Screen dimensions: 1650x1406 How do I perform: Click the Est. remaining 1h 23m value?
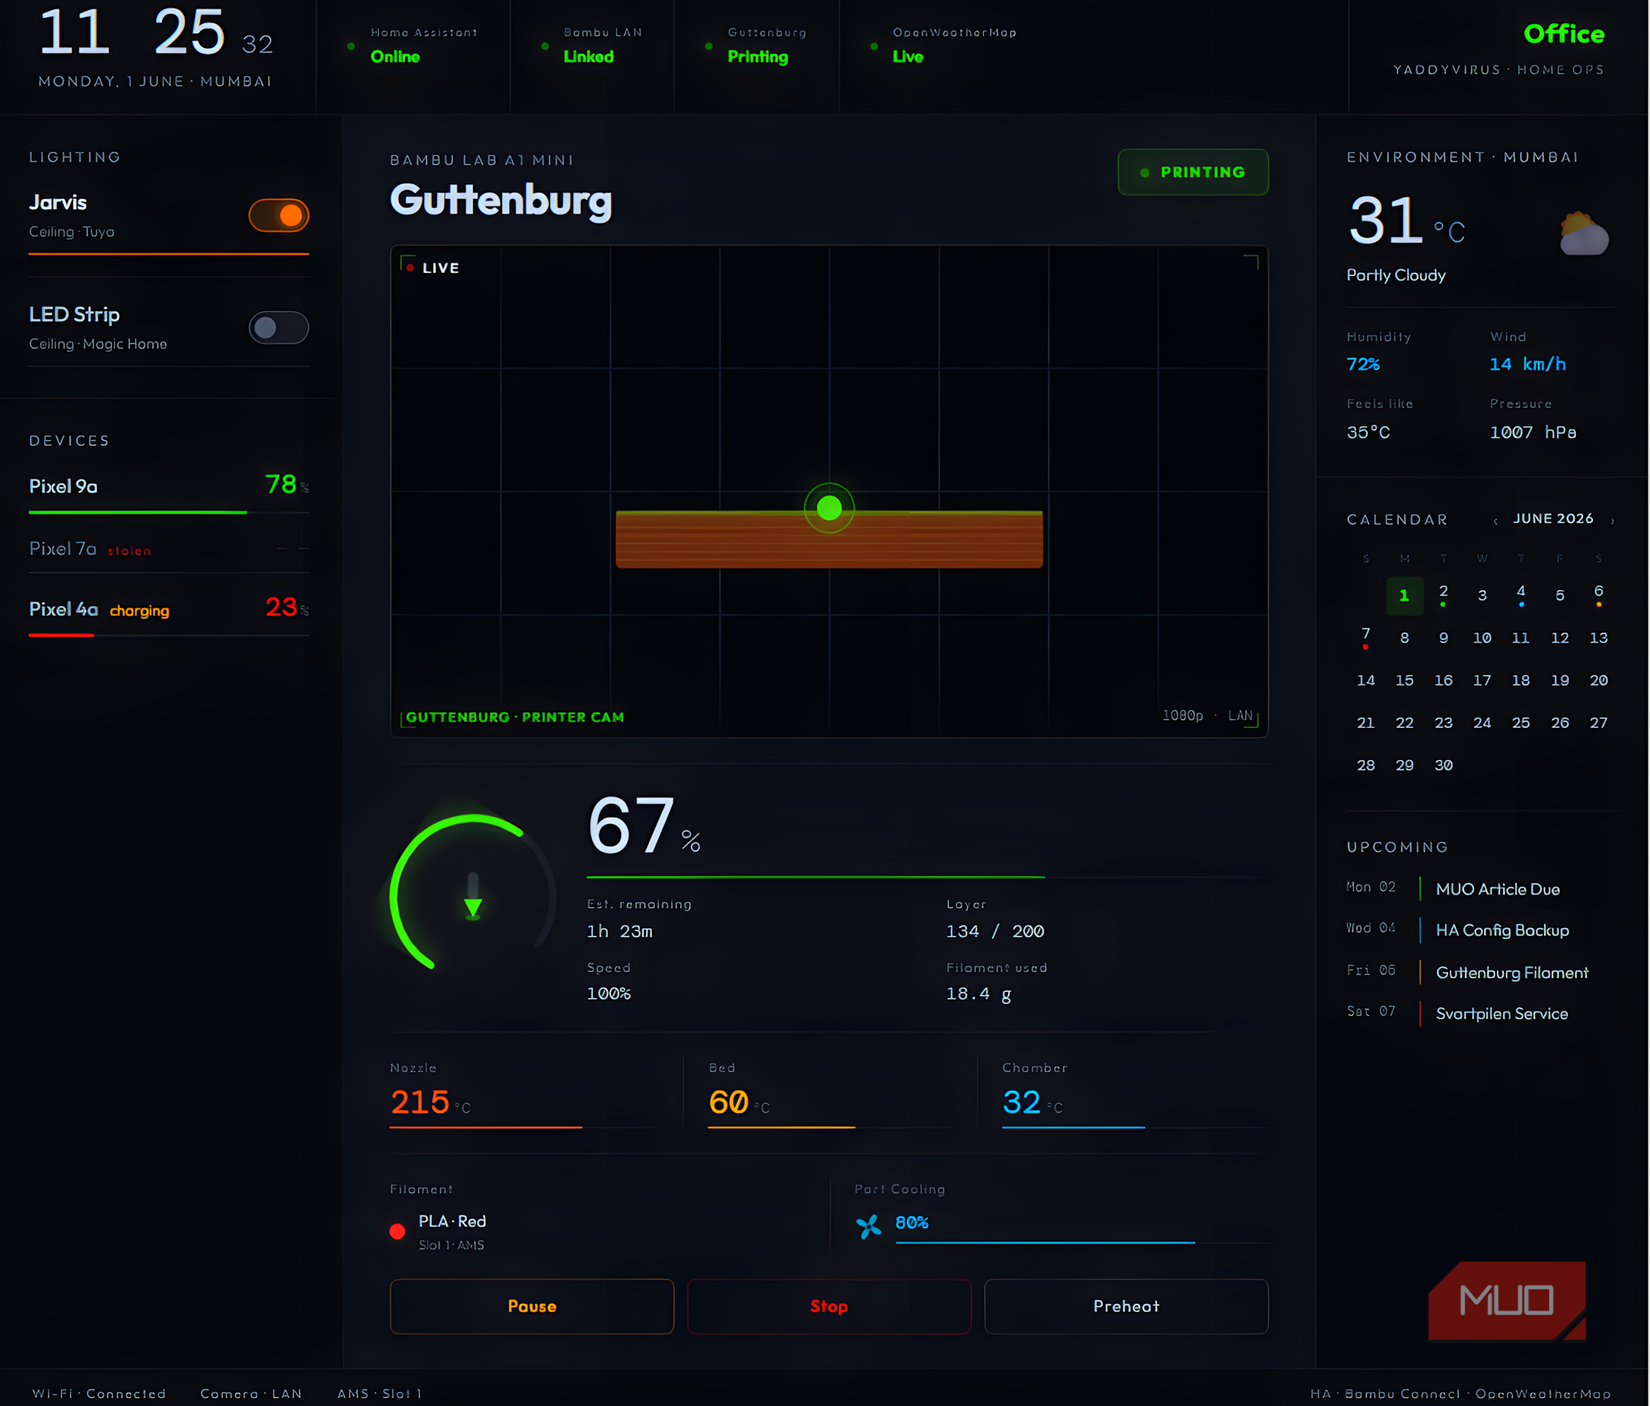click(x=620, y=931)
